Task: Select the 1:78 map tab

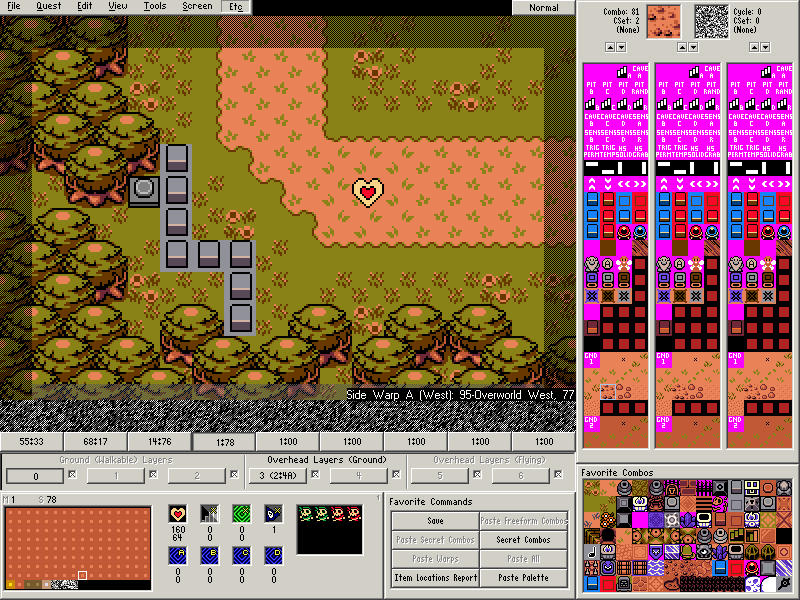Action: pyautogui.click(x=224, y=442)
